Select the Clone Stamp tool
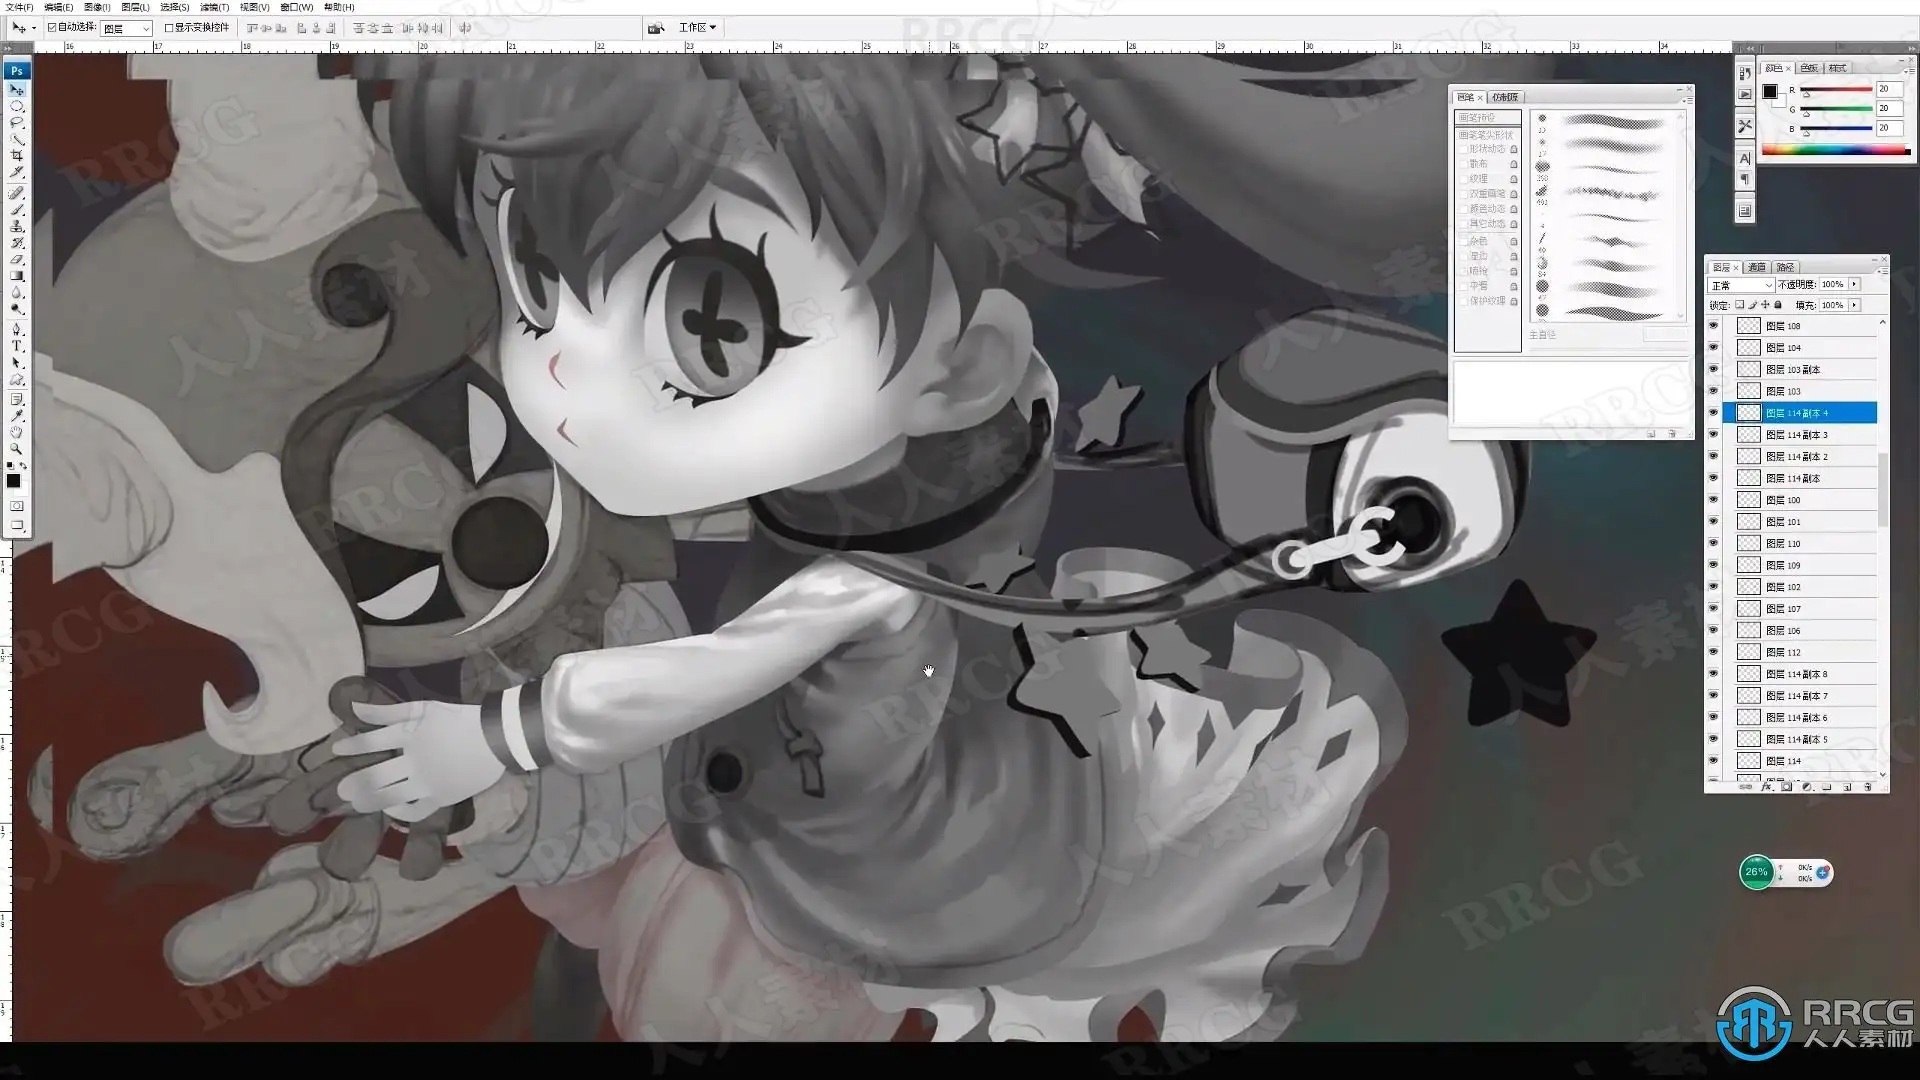The image size is (1920, 1080). click(17, 226)
